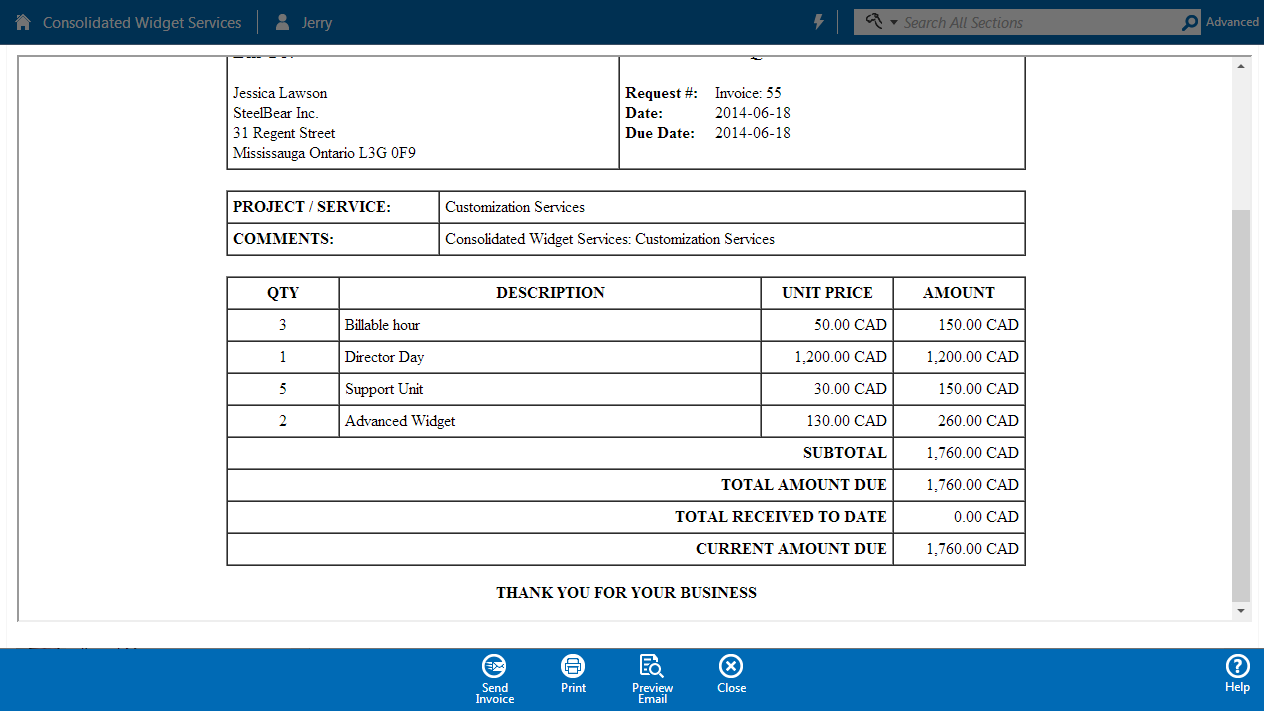Open the search section selector dropdown

coord(881,22)
